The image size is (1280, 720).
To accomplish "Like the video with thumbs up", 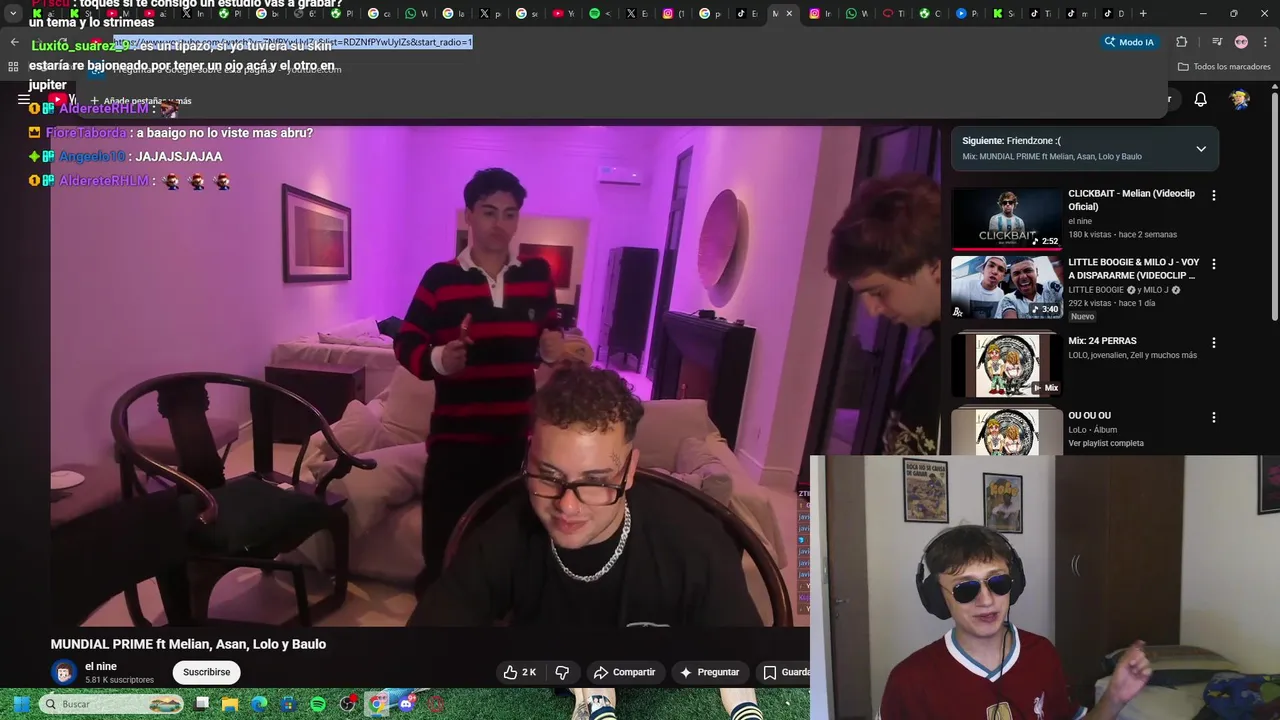I will point(520,672).
